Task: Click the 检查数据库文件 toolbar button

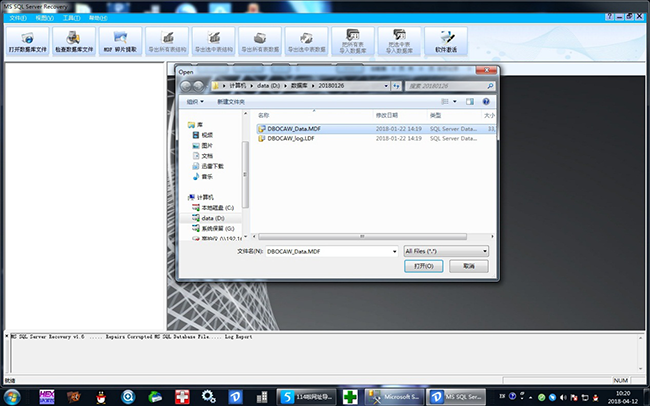Action: (x=74, y=41)
